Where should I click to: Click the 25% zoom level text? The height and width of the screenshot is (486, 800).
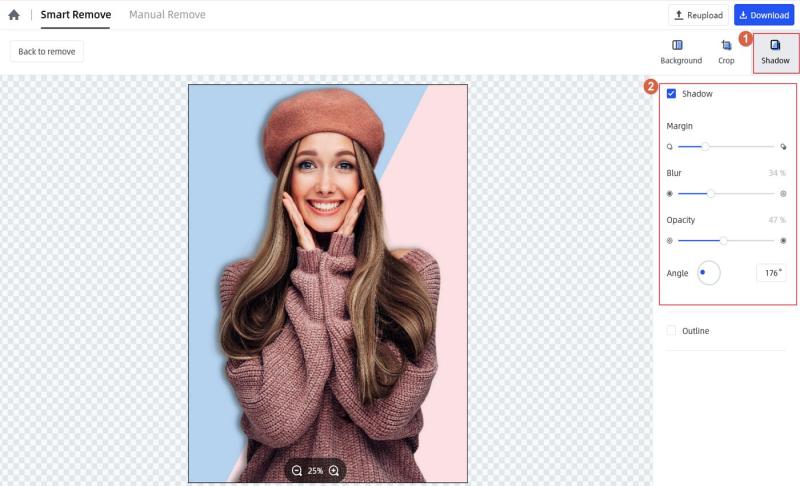pos(315,471)
